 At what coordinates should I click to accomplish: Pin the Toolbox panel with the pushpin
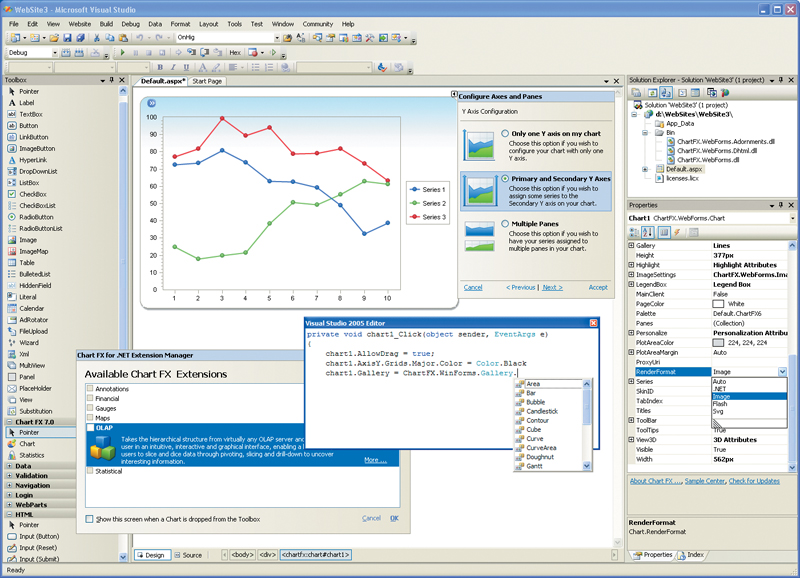112,80
